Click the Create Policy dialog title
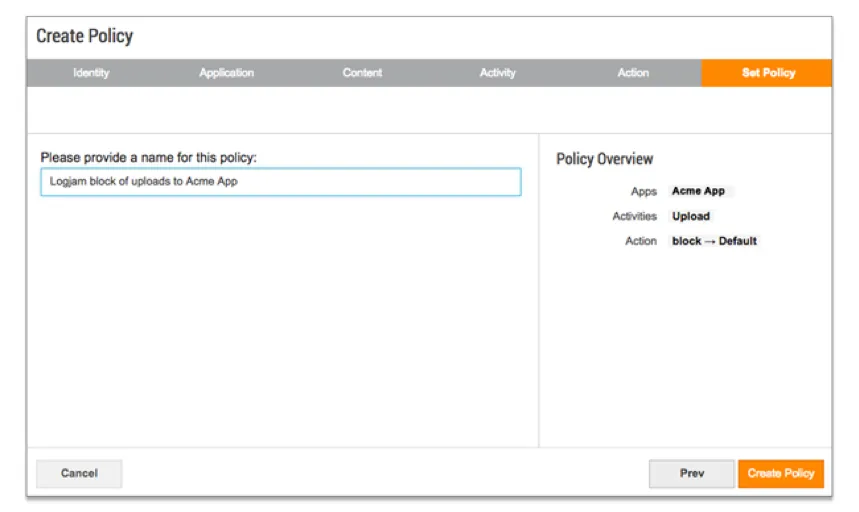The image size is (859, 512). click(84, 36)
